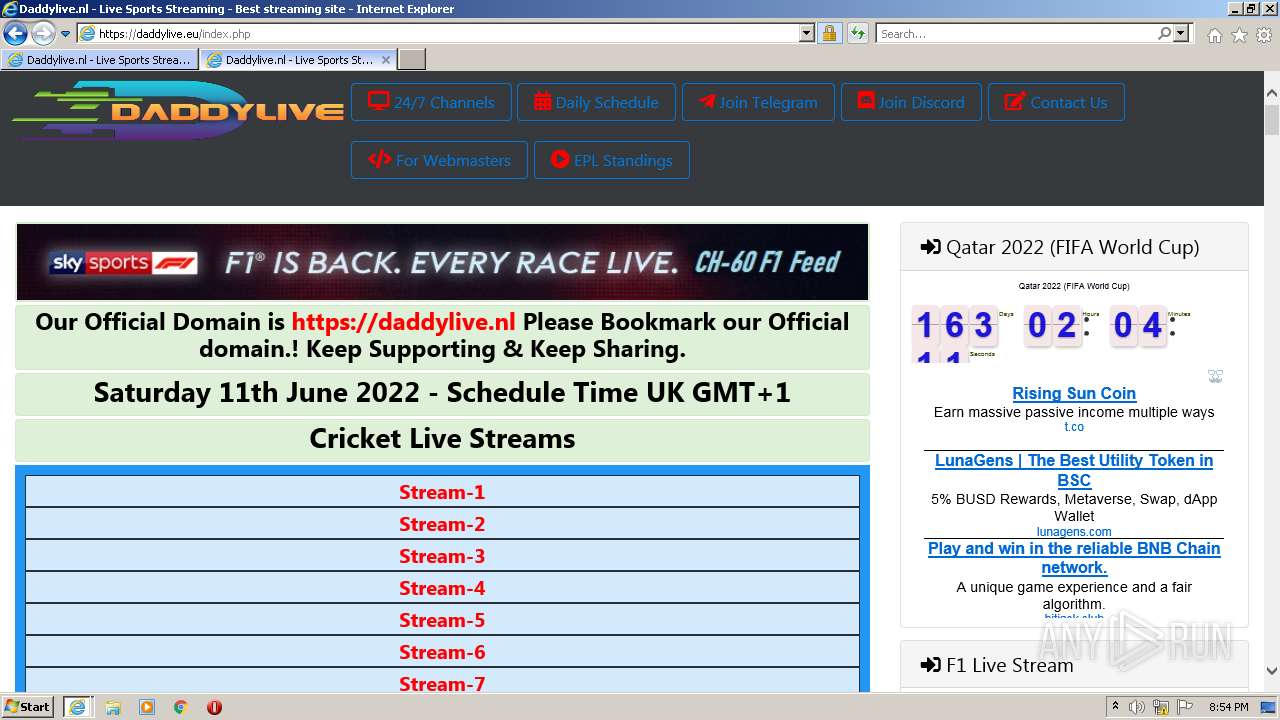Open File Explorer folder from taskbar
The width and height of the screenshot is (1280, 720).
coord(113,707)
